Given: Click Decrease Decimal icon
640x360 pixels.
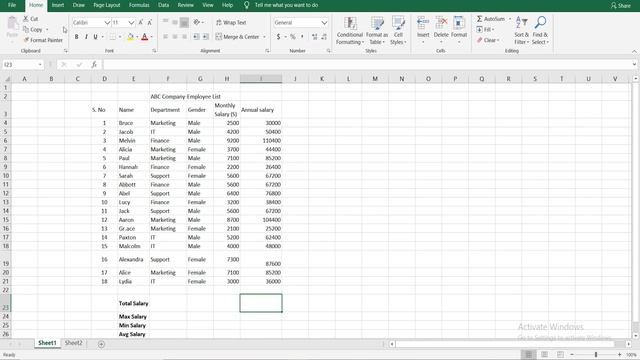Looking at the screenshot, I should coord(324,37).
